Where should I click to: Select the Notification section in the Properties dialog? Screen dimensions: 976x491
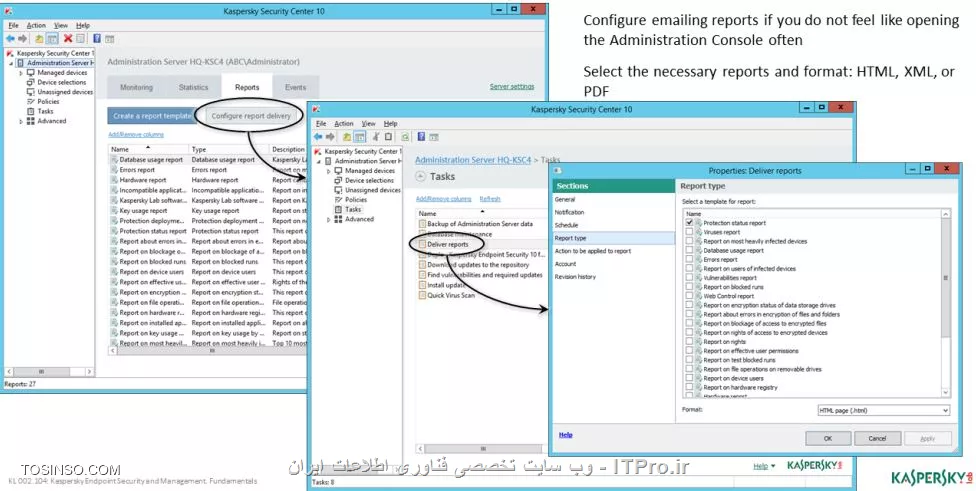pyautogui.click(x=614, y=212)
